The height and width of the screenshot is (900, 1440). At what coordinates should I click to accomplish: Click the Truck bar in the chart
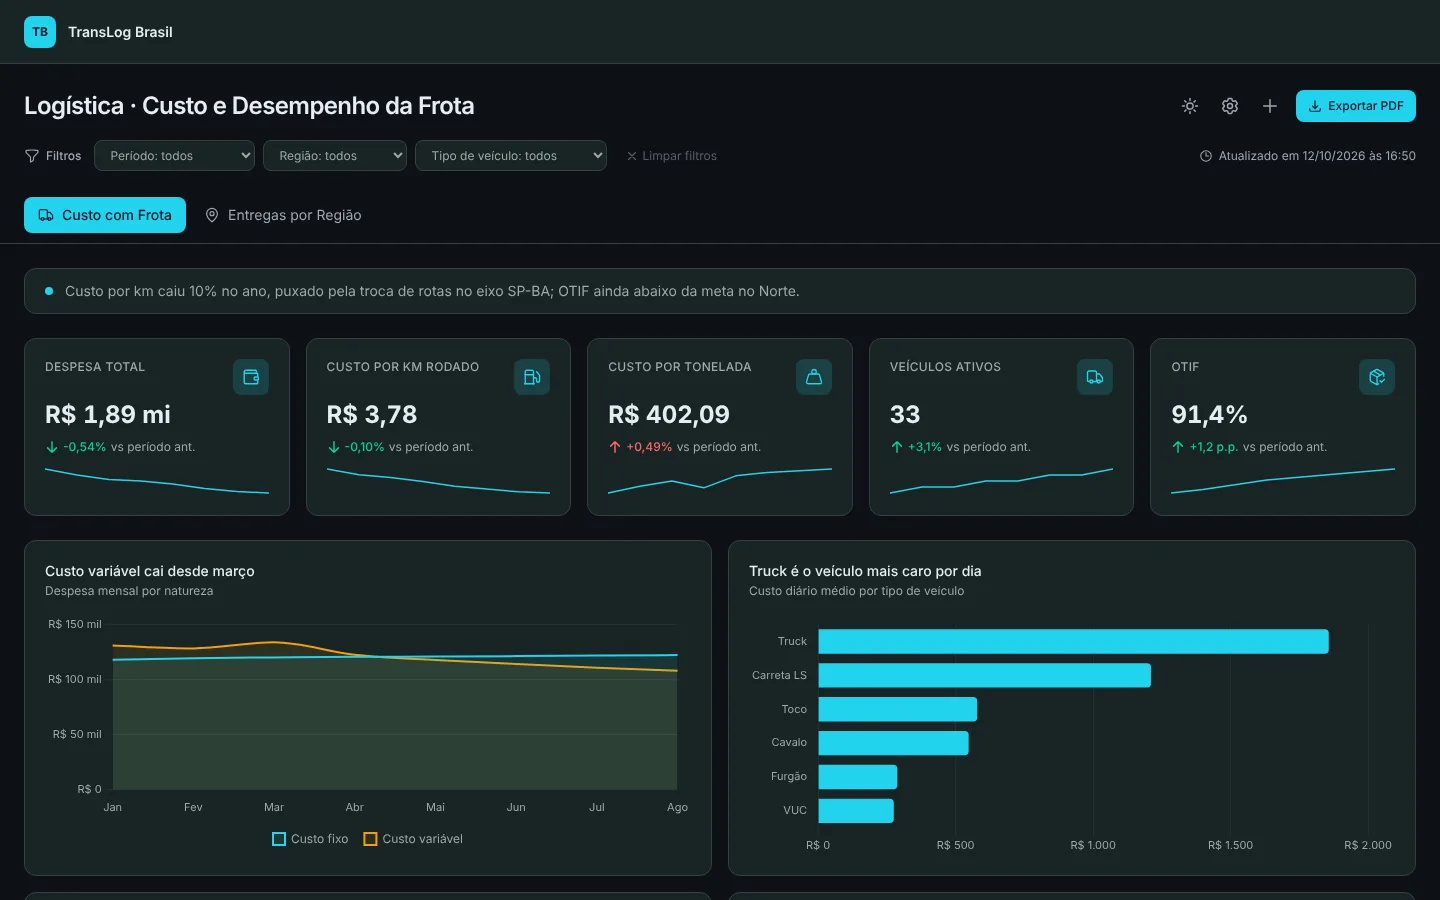click(1073, 641)
